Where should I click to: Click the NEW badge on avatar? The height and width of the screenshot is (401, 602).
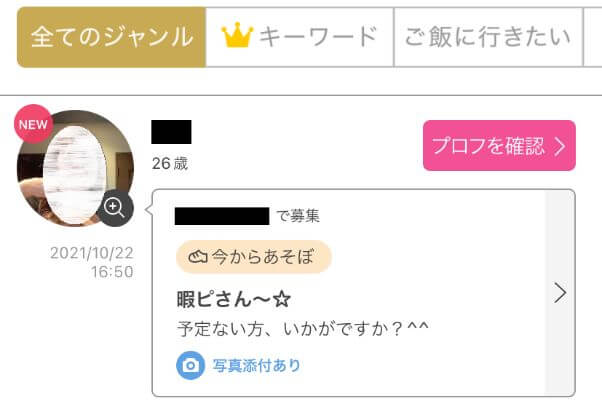point(33,124)
